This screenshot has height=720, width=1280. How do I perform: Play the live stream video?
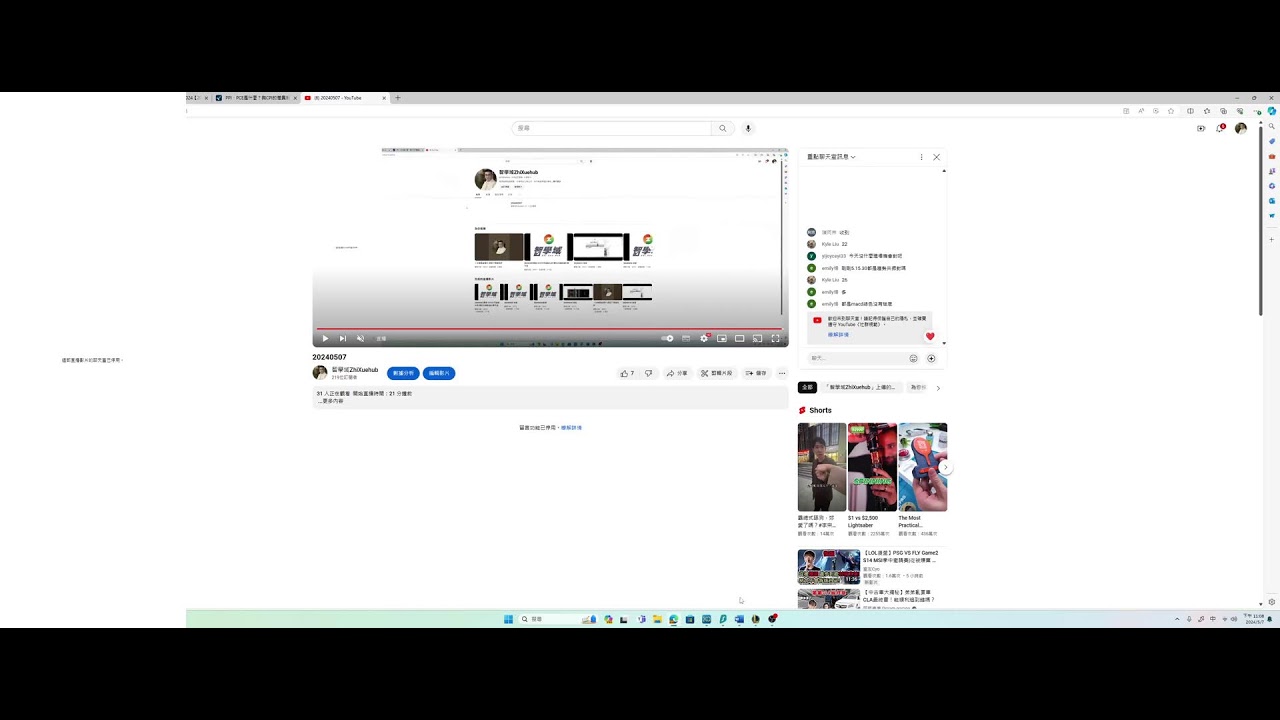325,339
